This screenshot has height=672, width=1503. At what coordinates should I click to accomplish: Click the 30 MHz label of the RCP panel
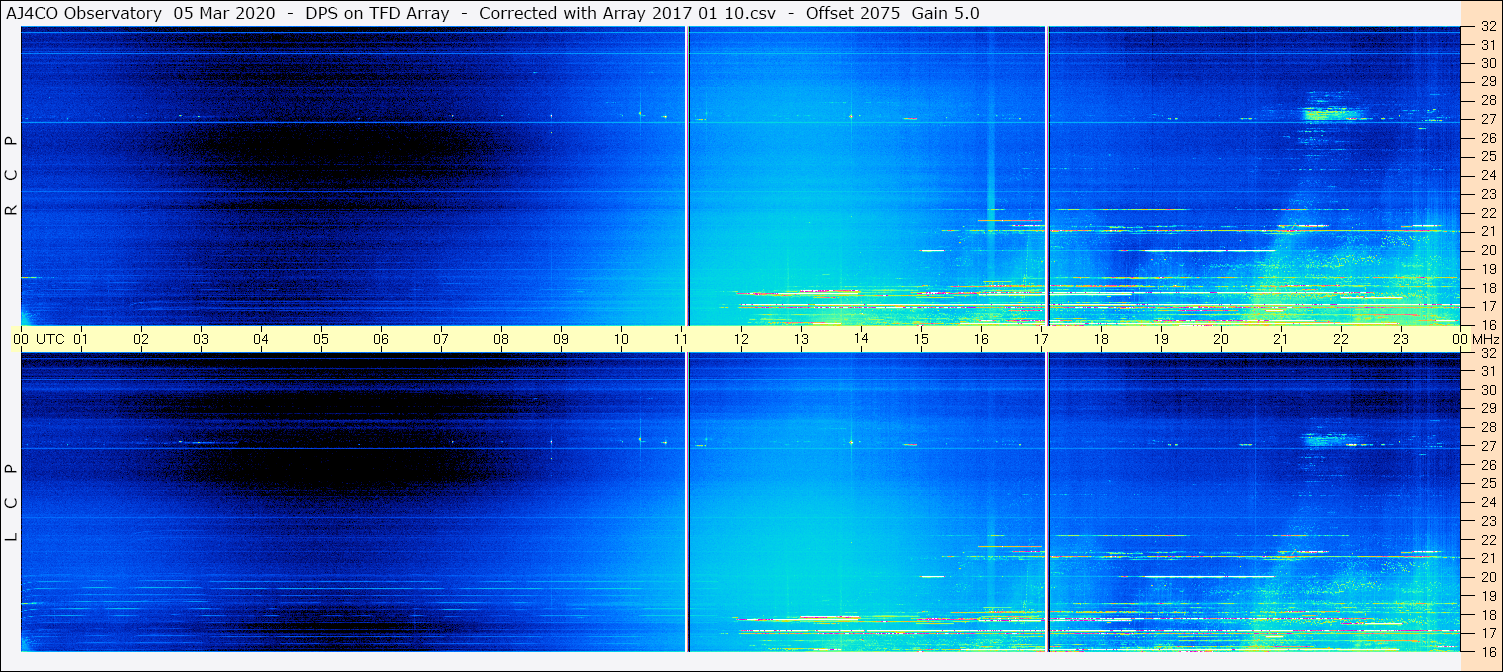(x=1488, y=63)
